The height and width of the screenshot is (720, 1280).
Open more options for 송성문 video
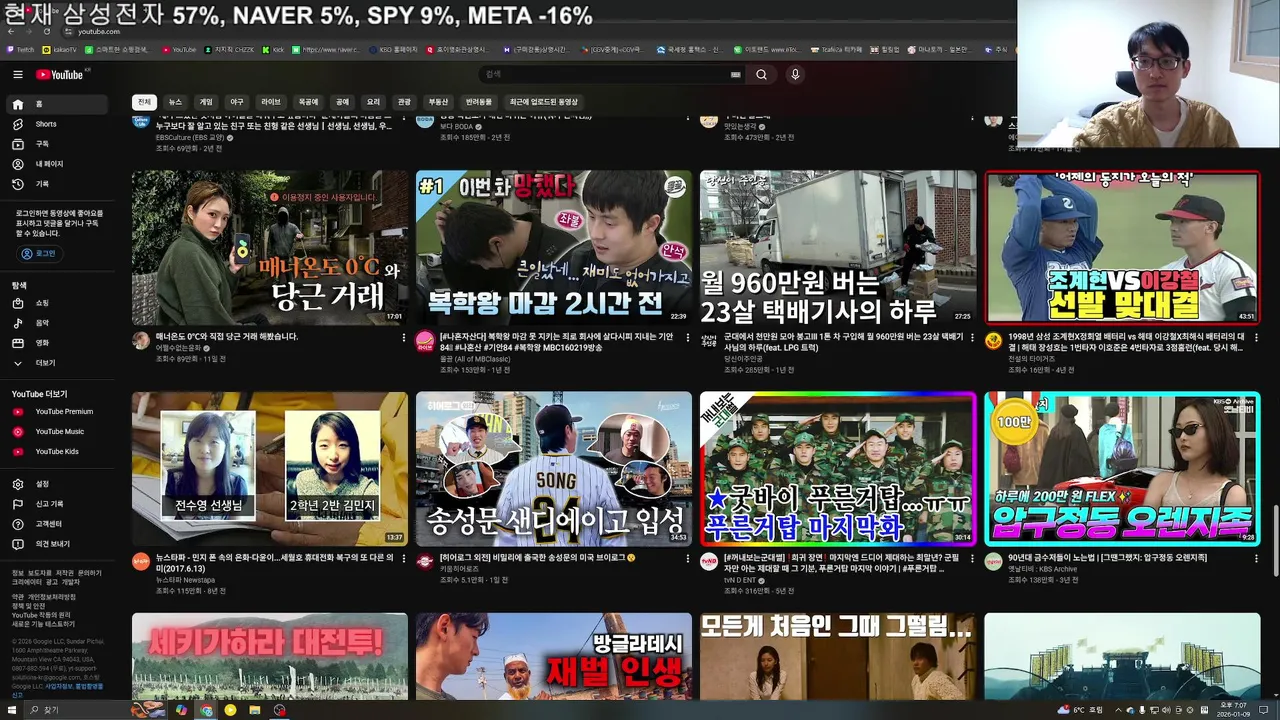click(687, 559)
